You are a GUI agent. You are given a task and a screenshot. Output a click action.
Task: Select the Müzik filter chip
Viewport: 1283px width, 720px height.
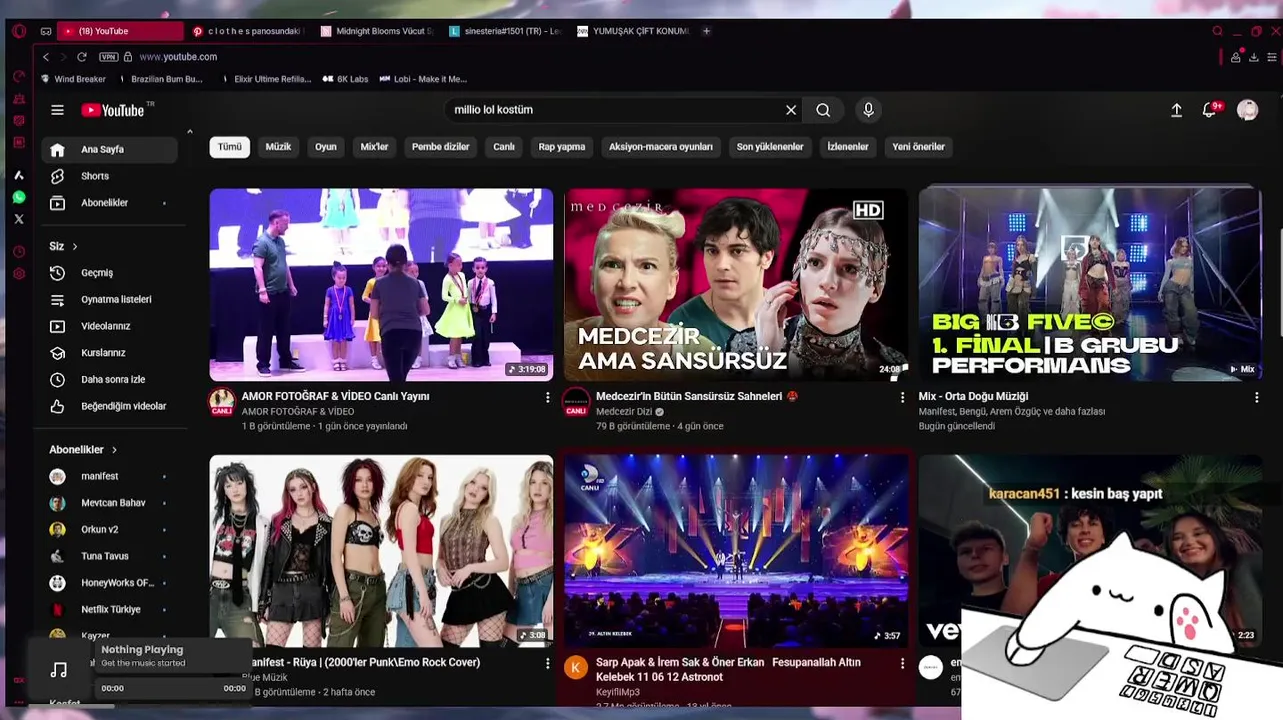coord(278,147)
